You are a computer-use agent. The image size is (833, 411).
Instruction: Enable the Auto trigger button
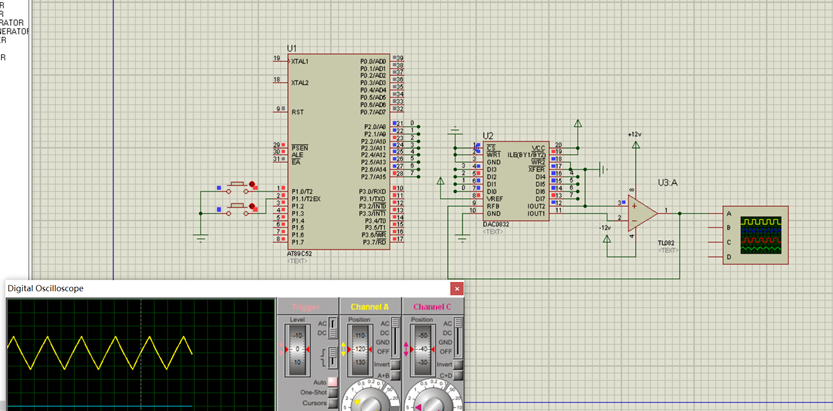tap(333, 382)
